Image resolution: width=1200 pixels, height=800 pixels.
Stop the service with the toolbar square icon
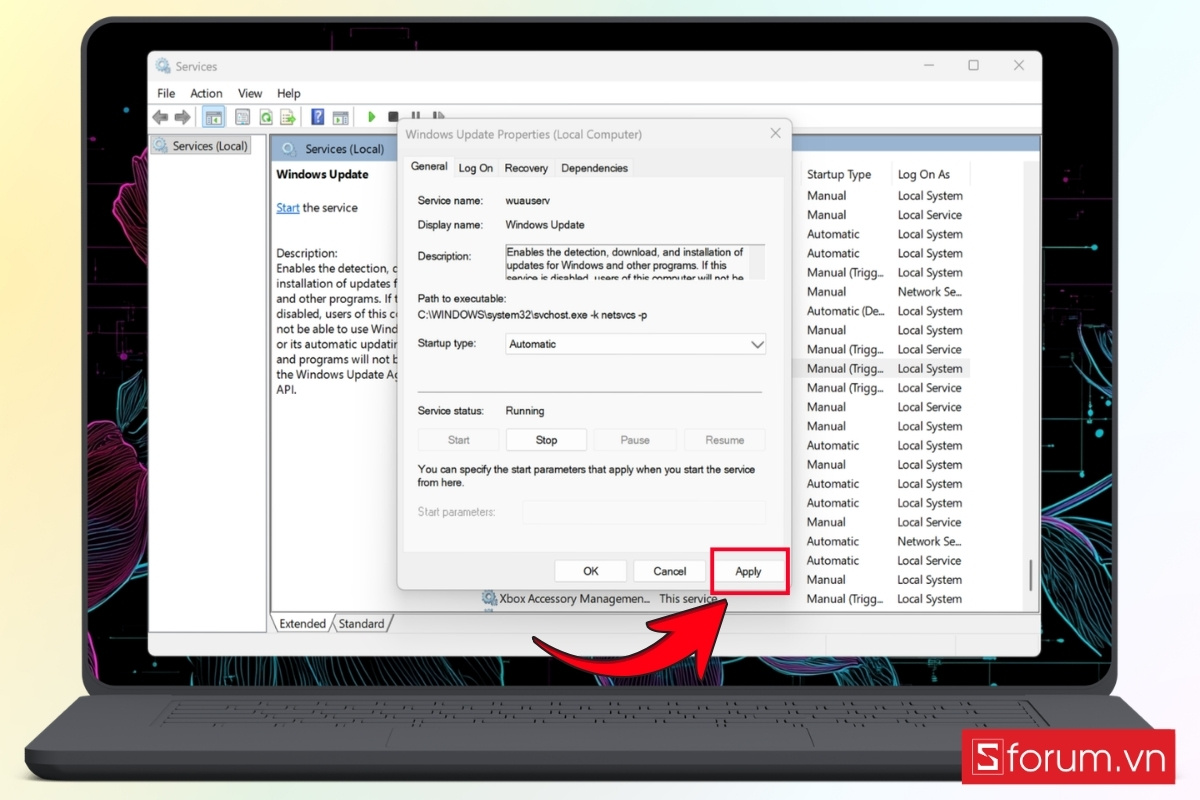click(393, 117)
